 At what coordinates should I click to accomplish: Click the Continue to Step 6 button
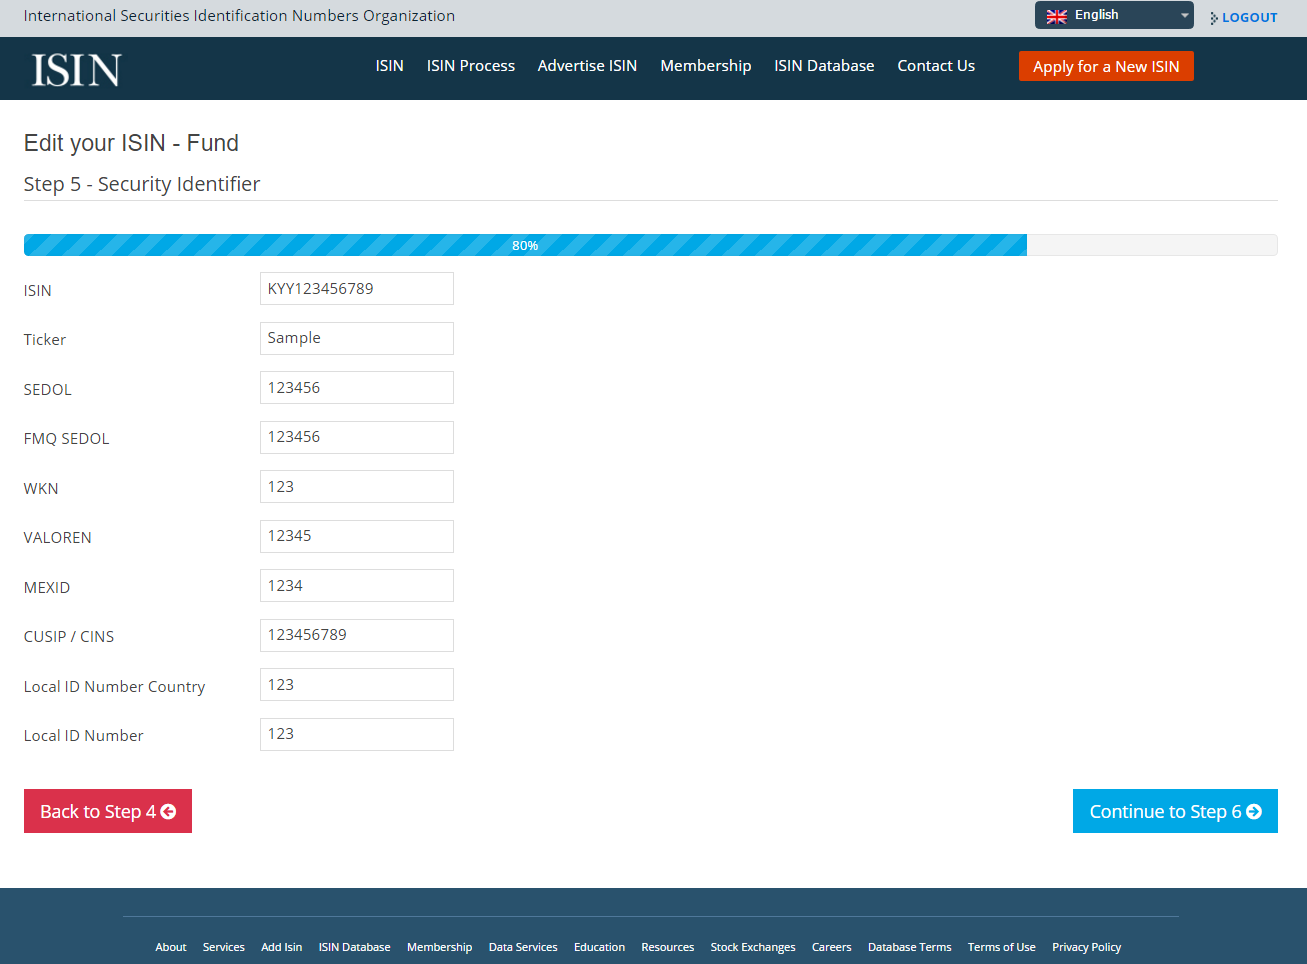click(x=1175, y=811)
